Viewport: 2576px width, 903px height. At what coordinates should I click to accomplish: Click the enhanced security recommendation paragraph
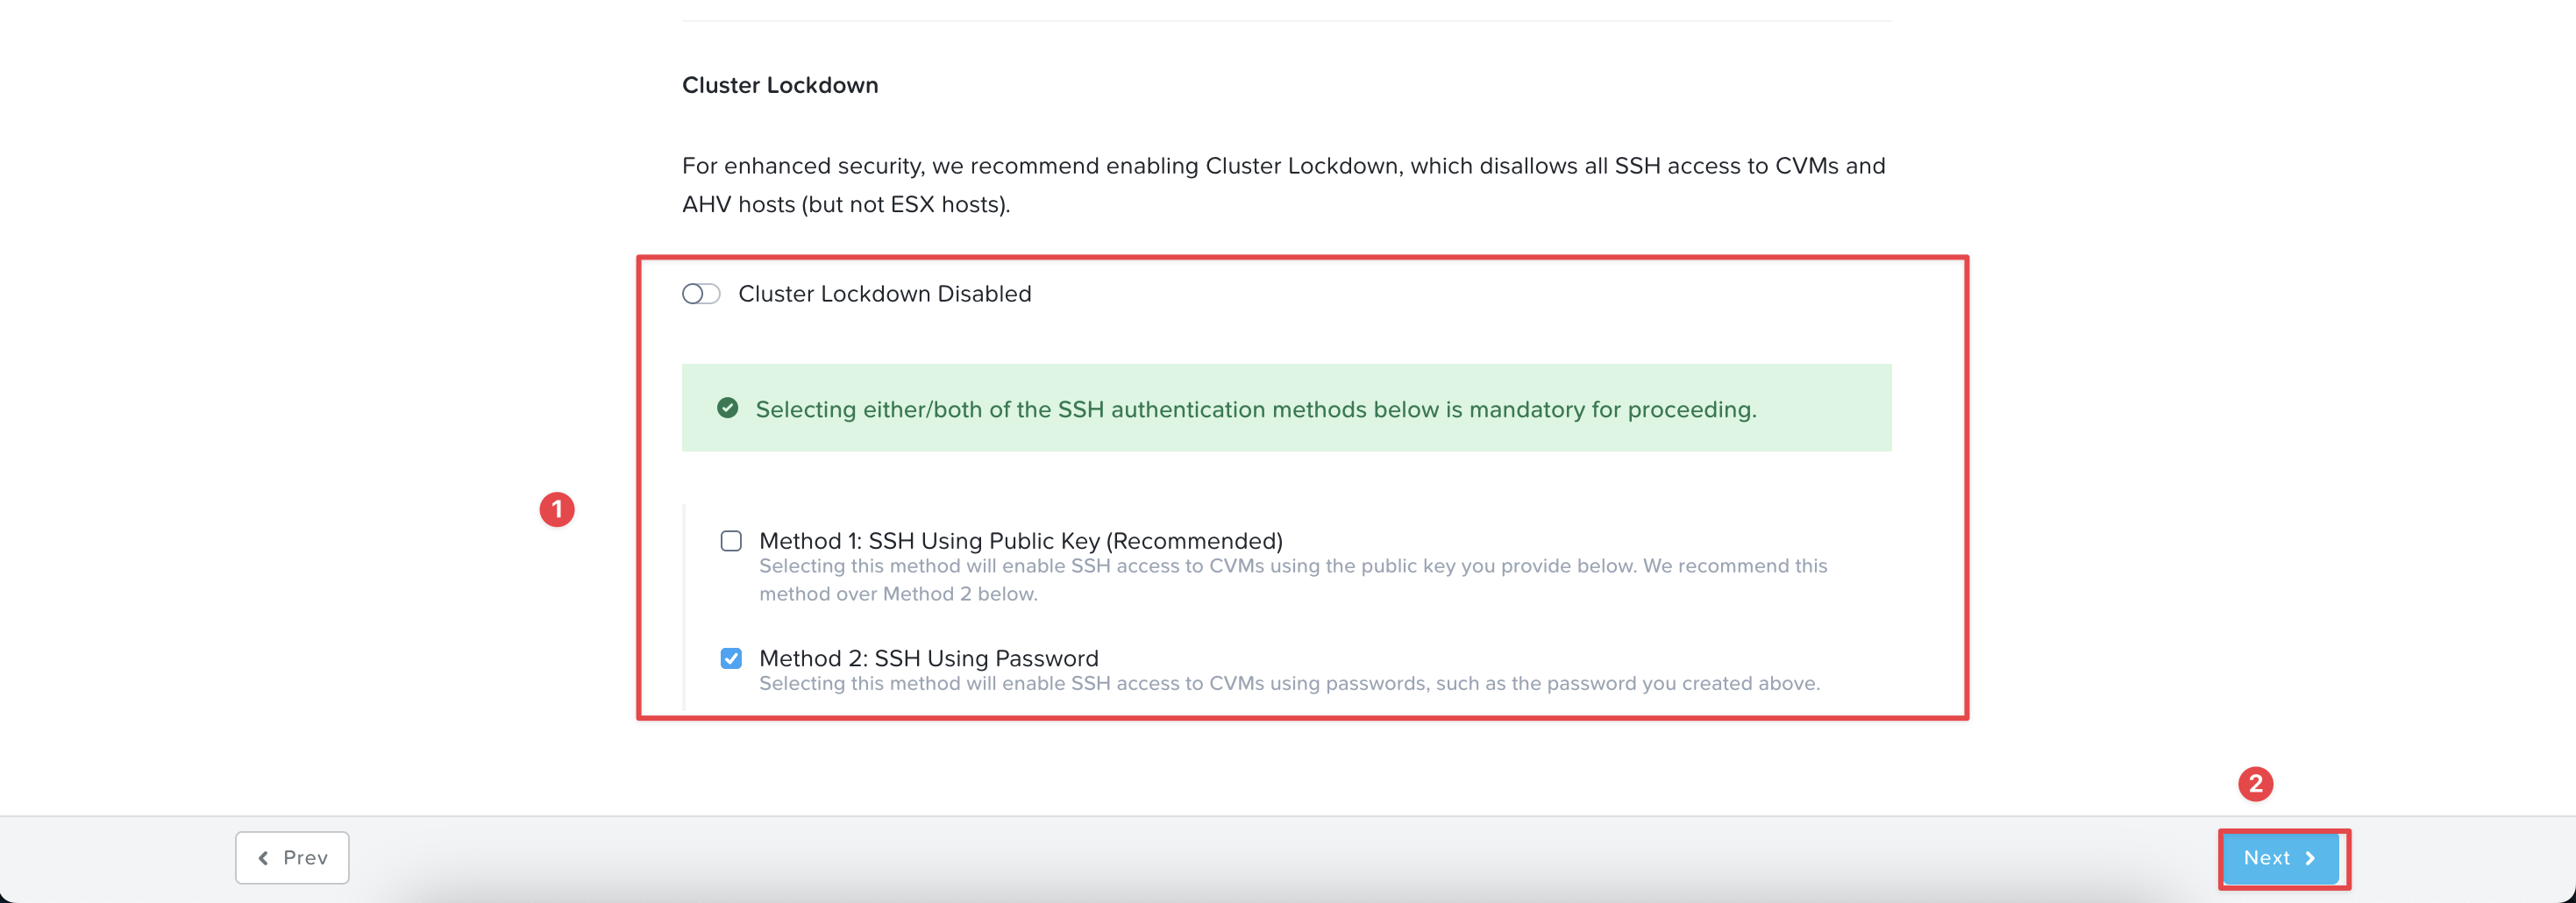pyautogui.click(x=1284, y=185)
